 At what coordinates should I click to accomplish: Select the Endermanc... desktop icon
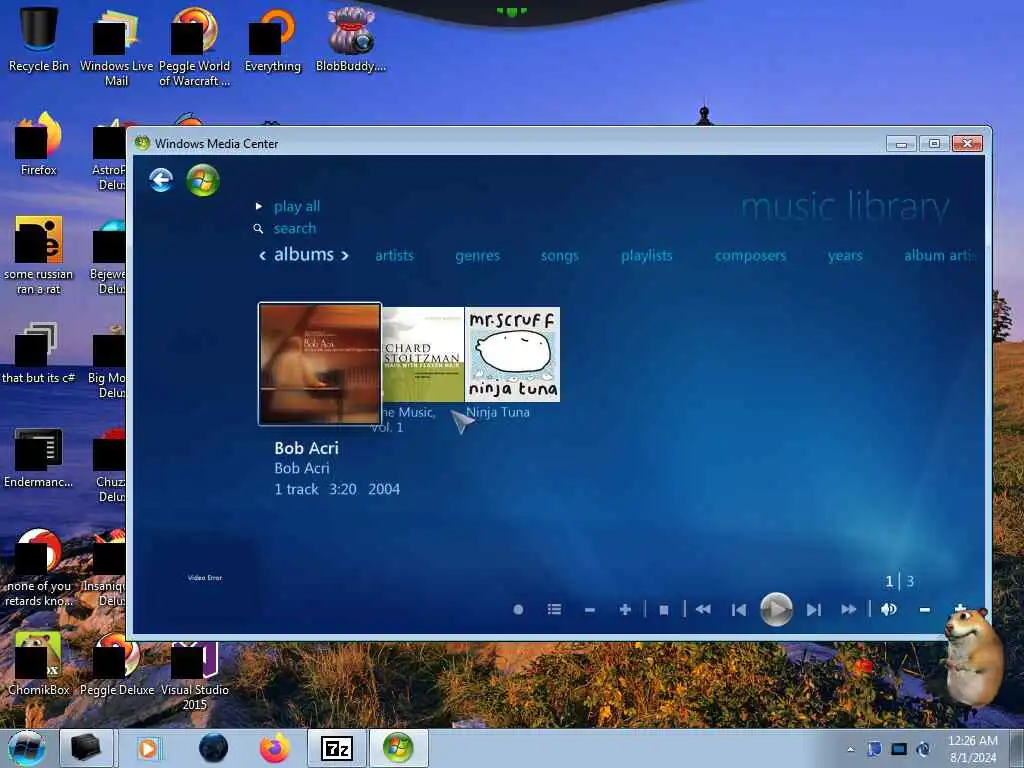[39, 457]
